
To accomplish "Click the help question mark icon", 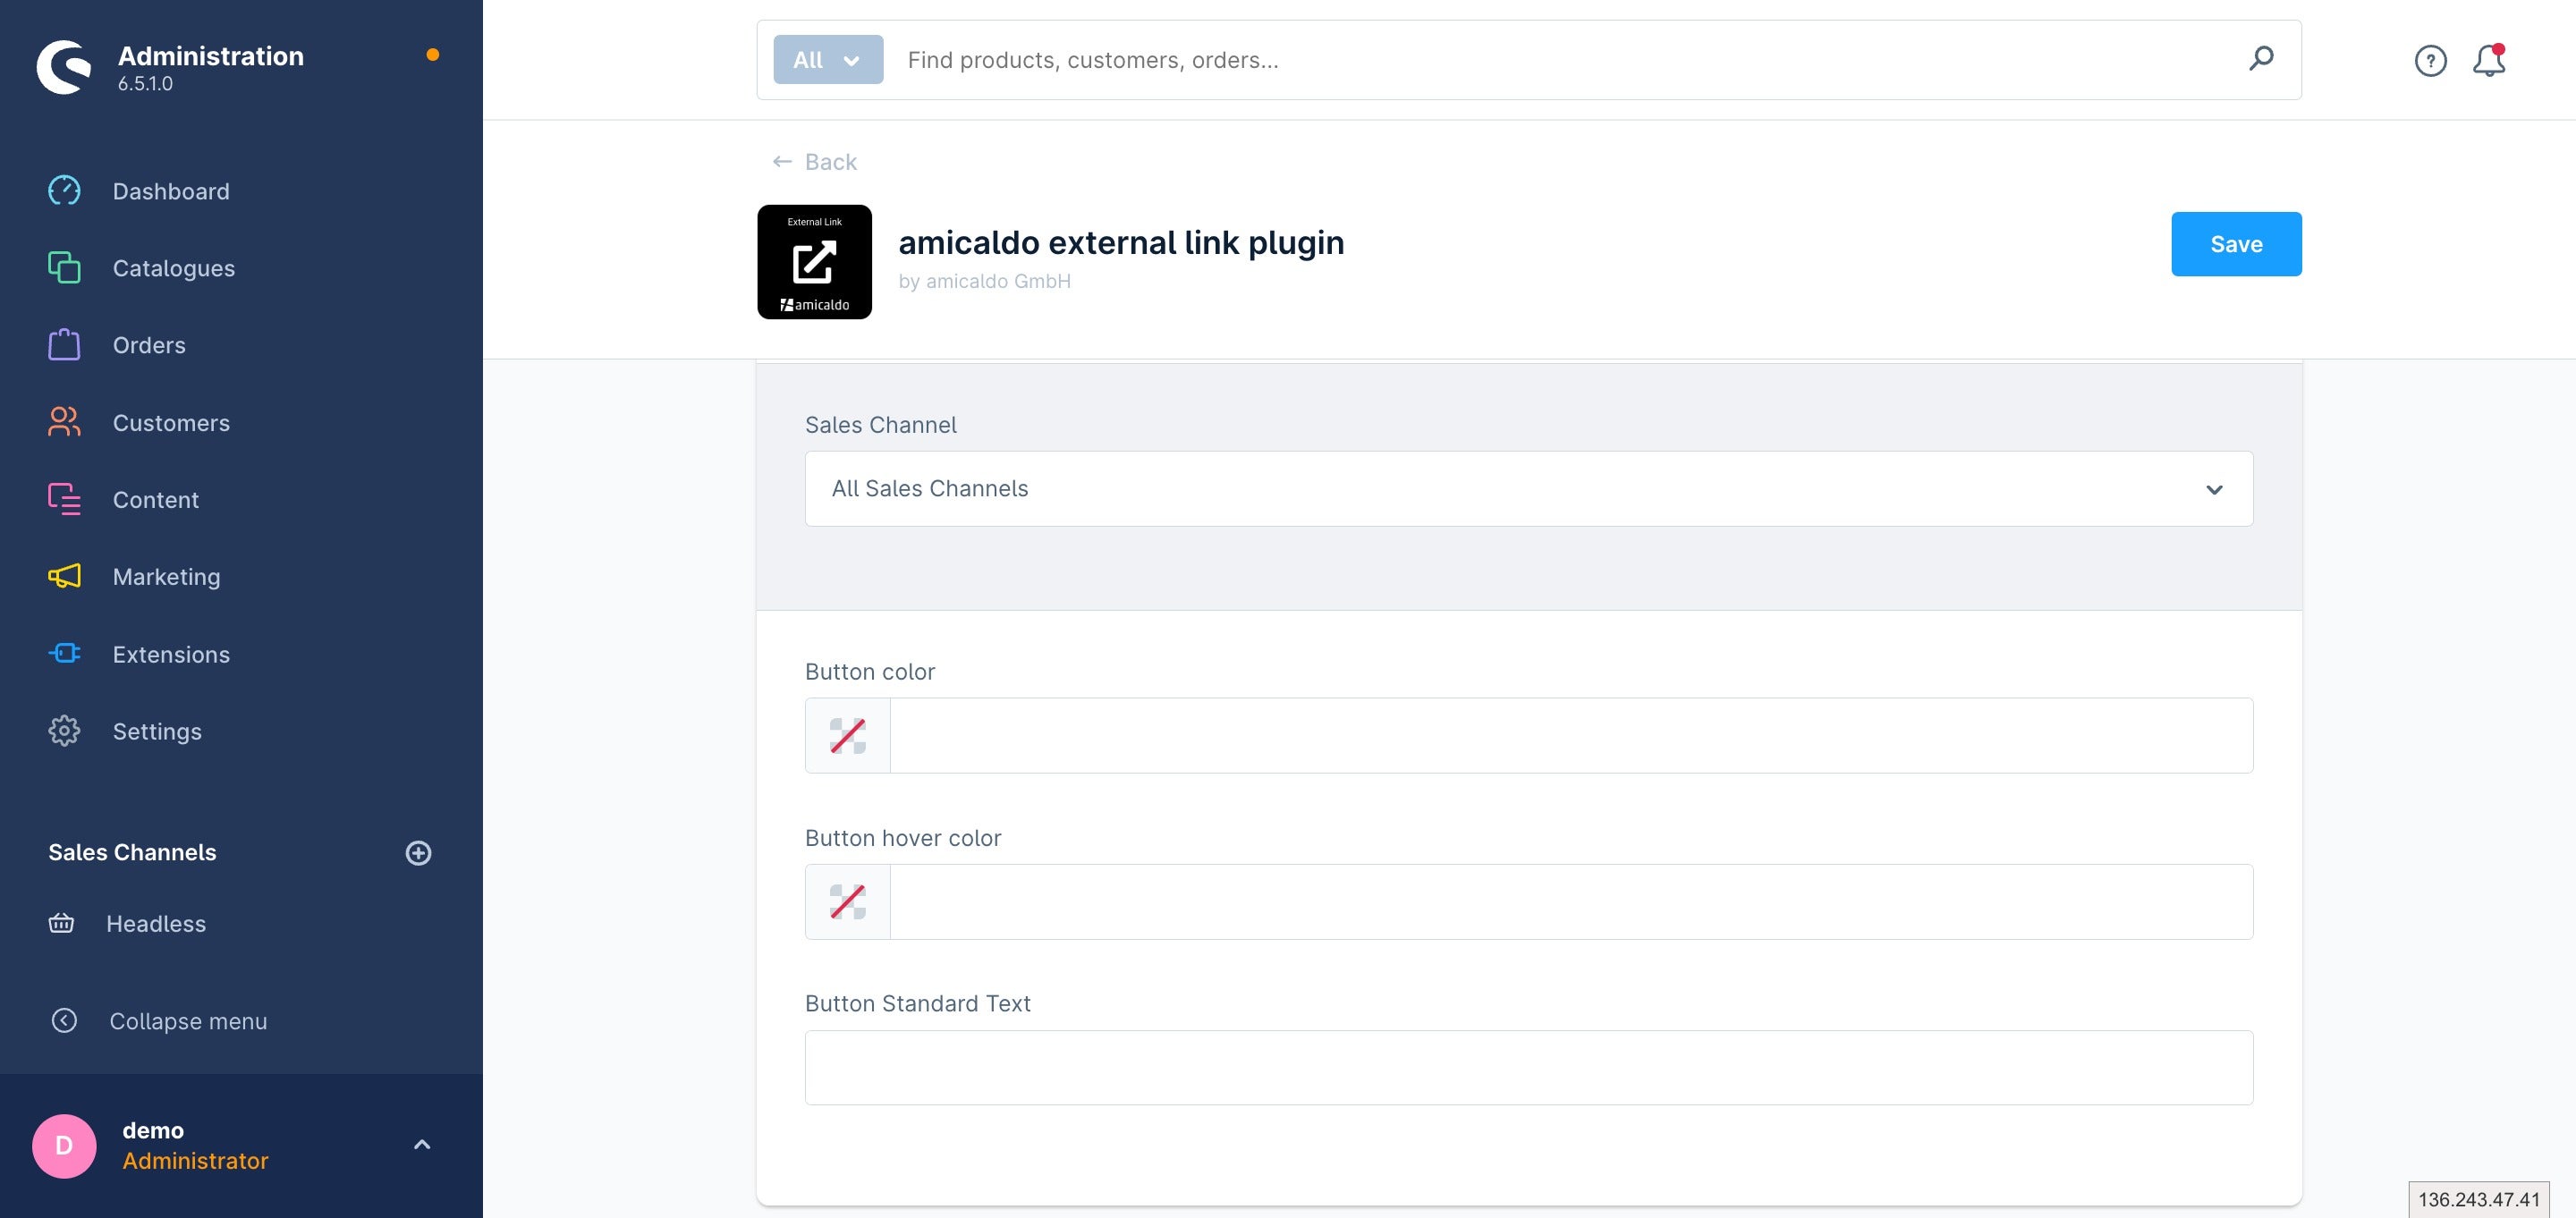I will 2430,59.
